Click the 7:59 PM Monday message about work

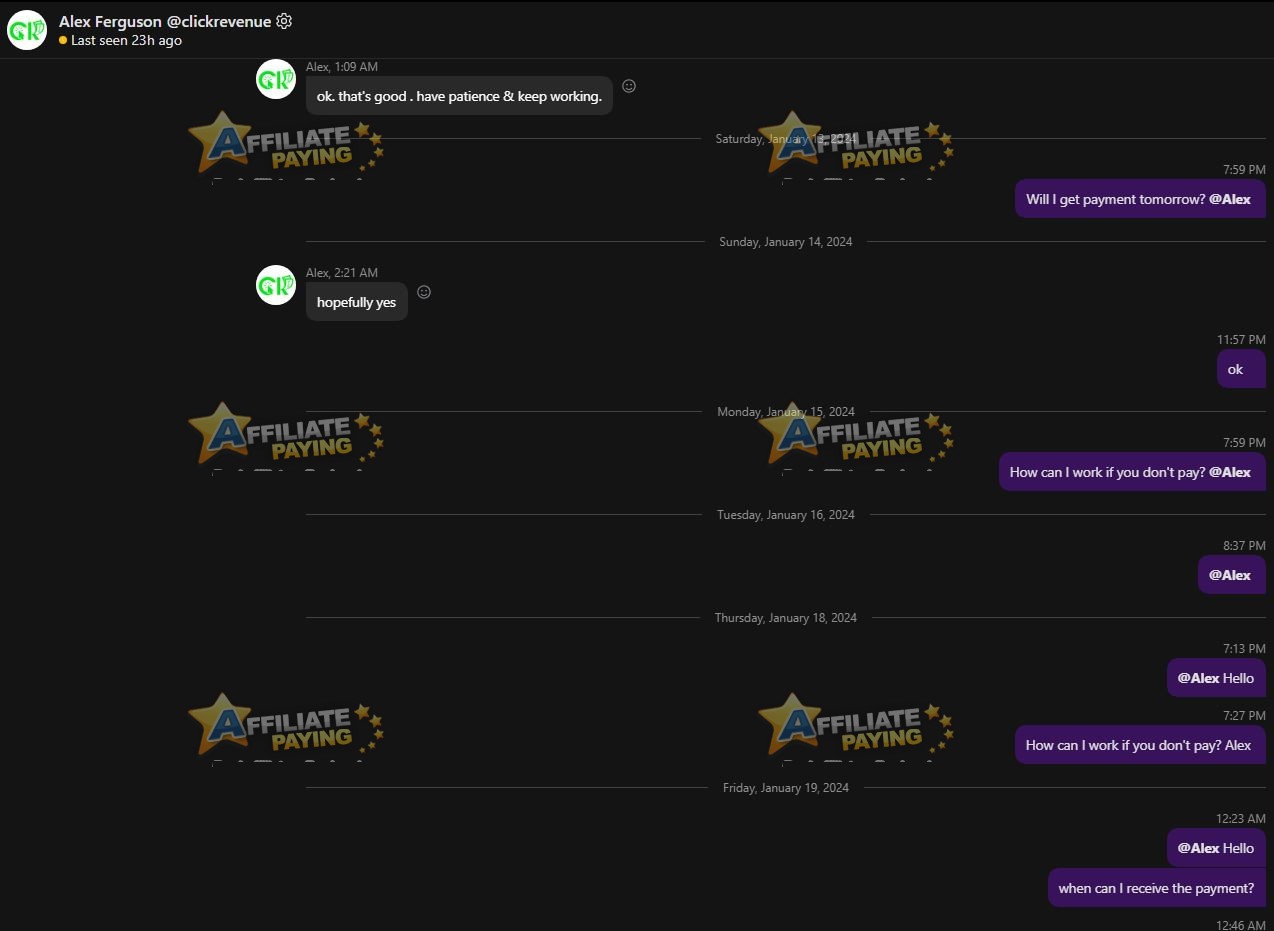pyautogui.click(x=1132, y=472)
